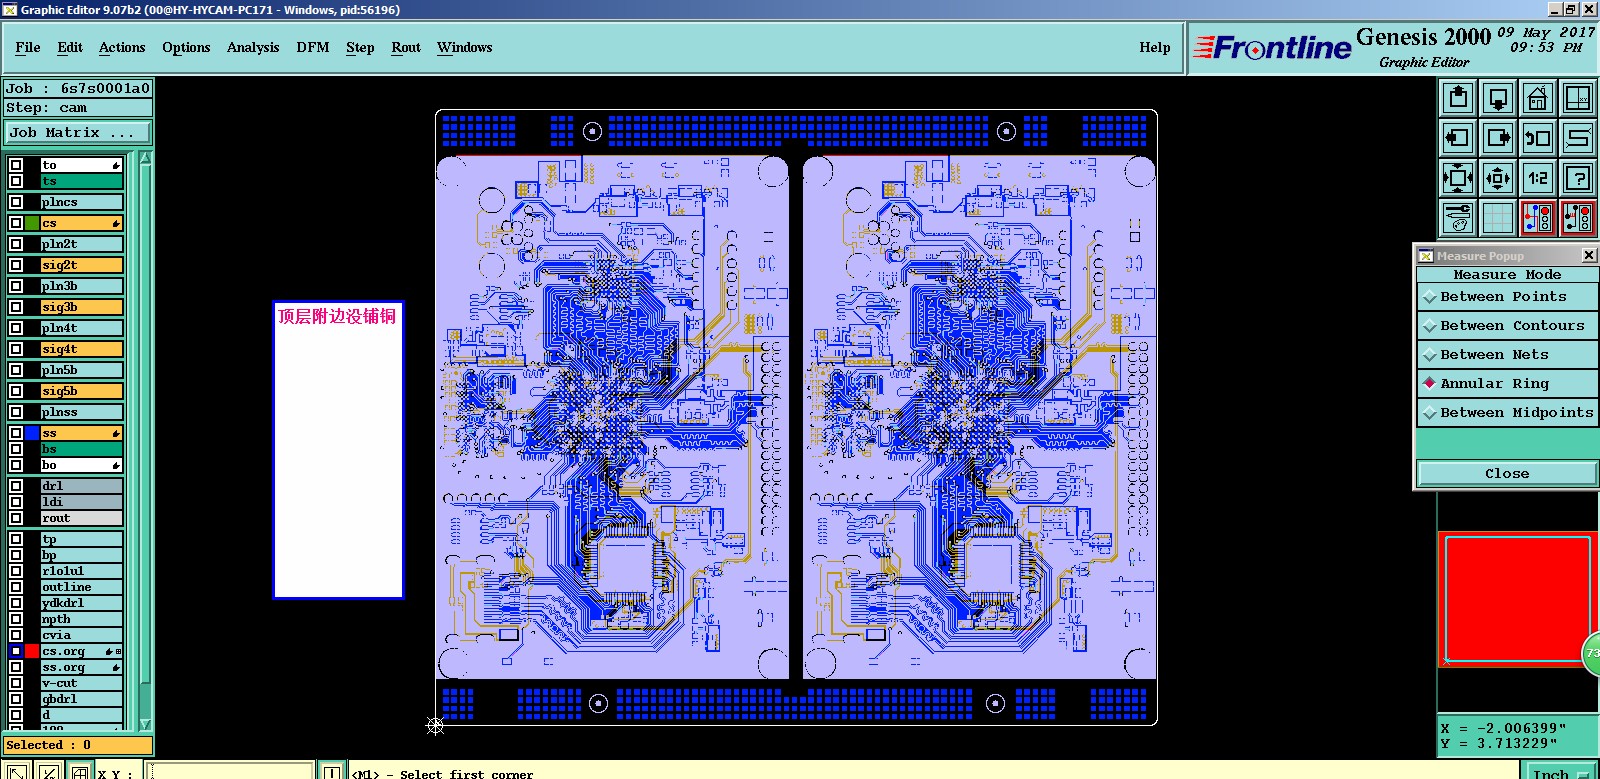Image resolution: width=1600 pixels, height=779 pixels.
Task: Open the wrench and palette settings icon
Action: [x=1458, y=217]
